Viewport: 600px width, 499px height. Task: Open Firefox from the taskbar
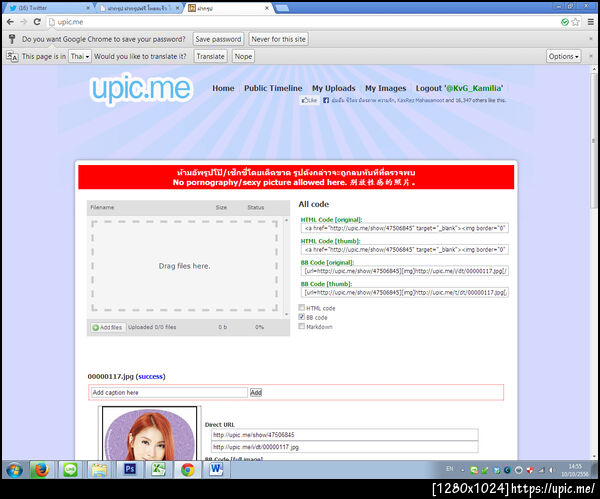41,470
